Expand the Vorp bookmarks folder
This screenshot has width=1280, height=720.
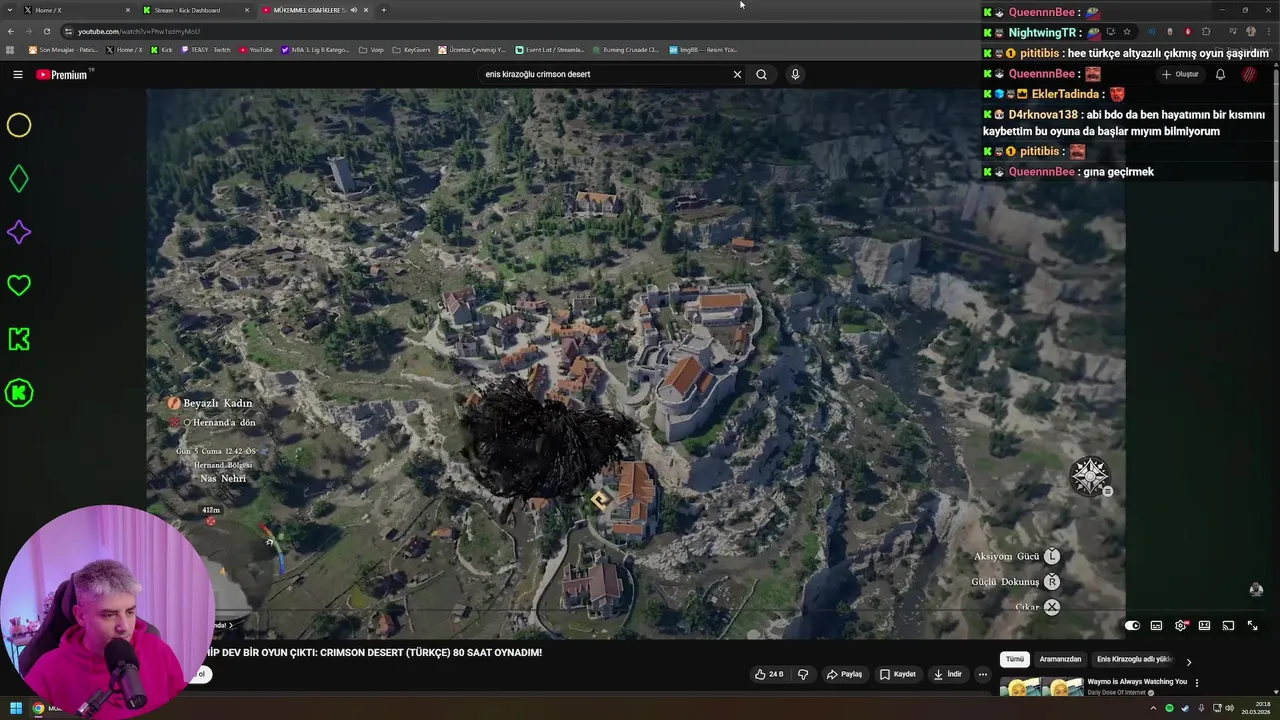click(x=372, y=49)
